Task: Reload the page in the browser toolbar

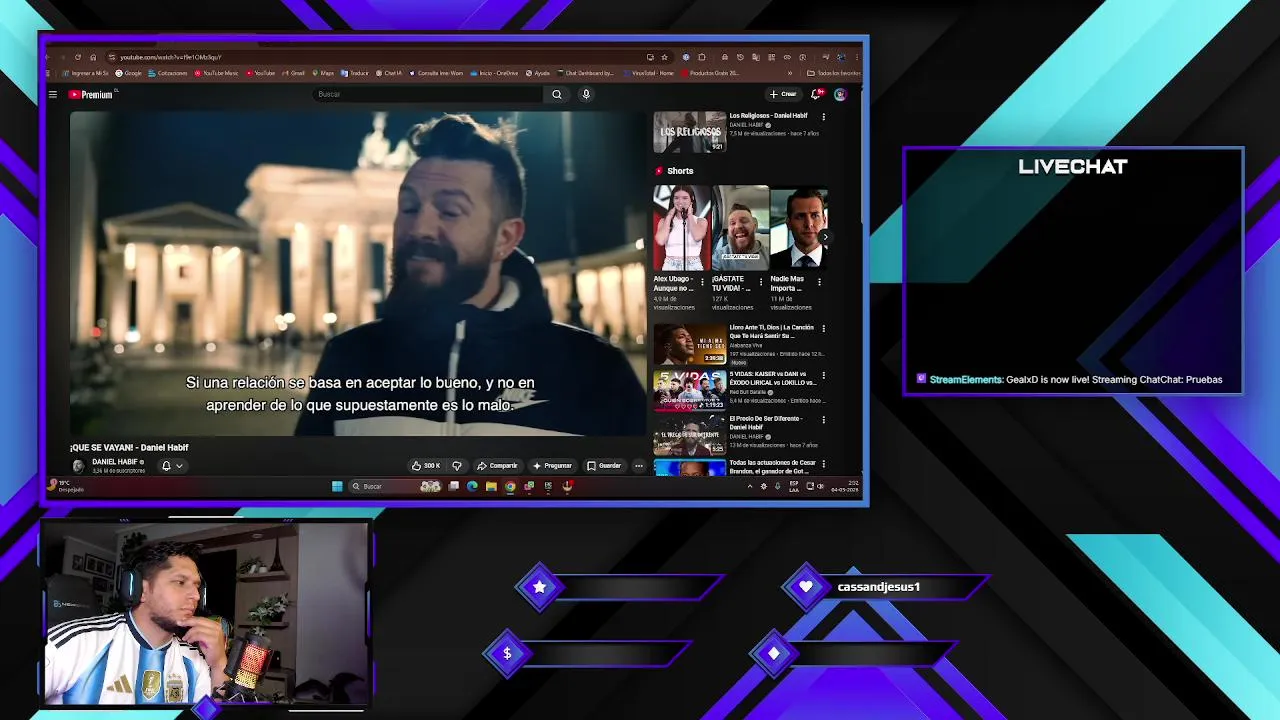Action: coord(78,57)
